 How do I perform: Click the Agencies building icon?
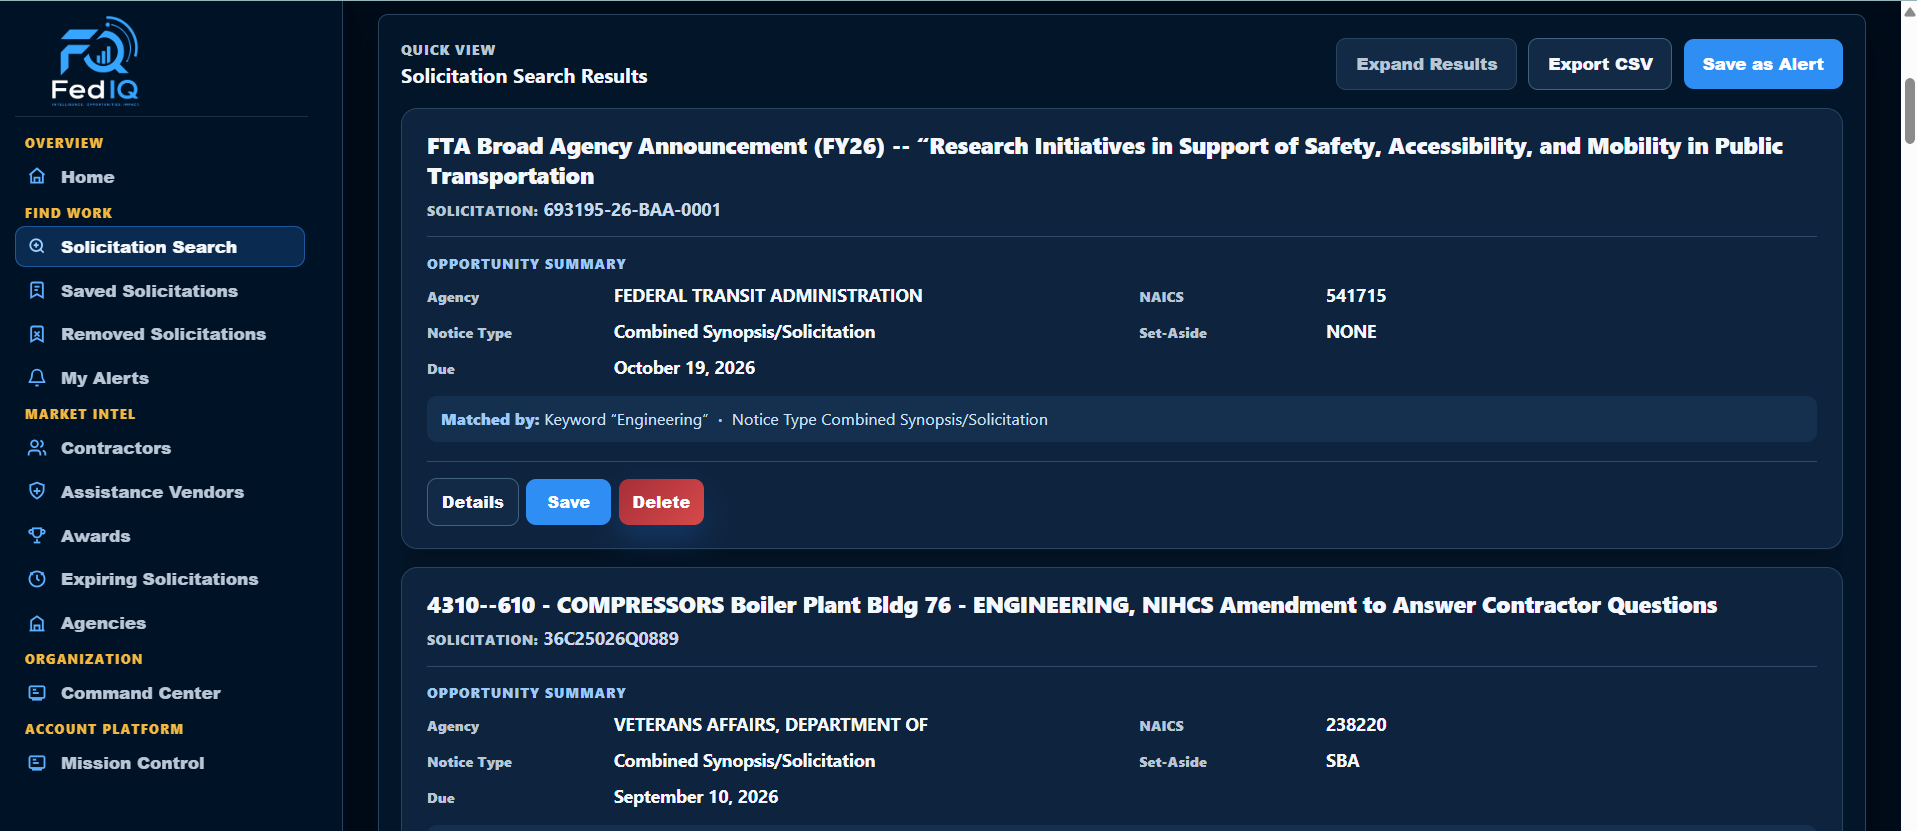[x=37, y=623]
